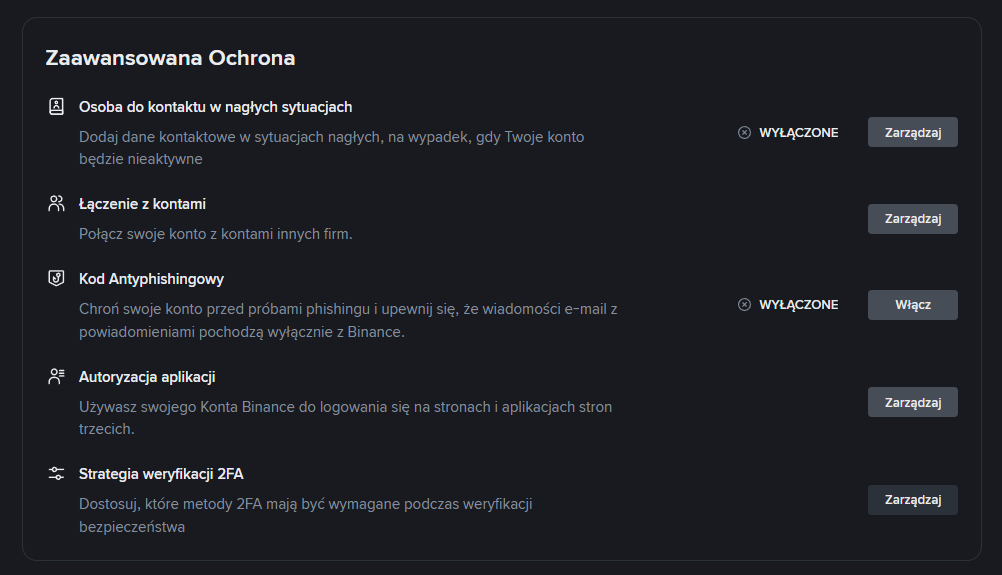The image size is (1002, 575).
Task: Enable anti-phishing code with Włącz button
Action: 913,305
